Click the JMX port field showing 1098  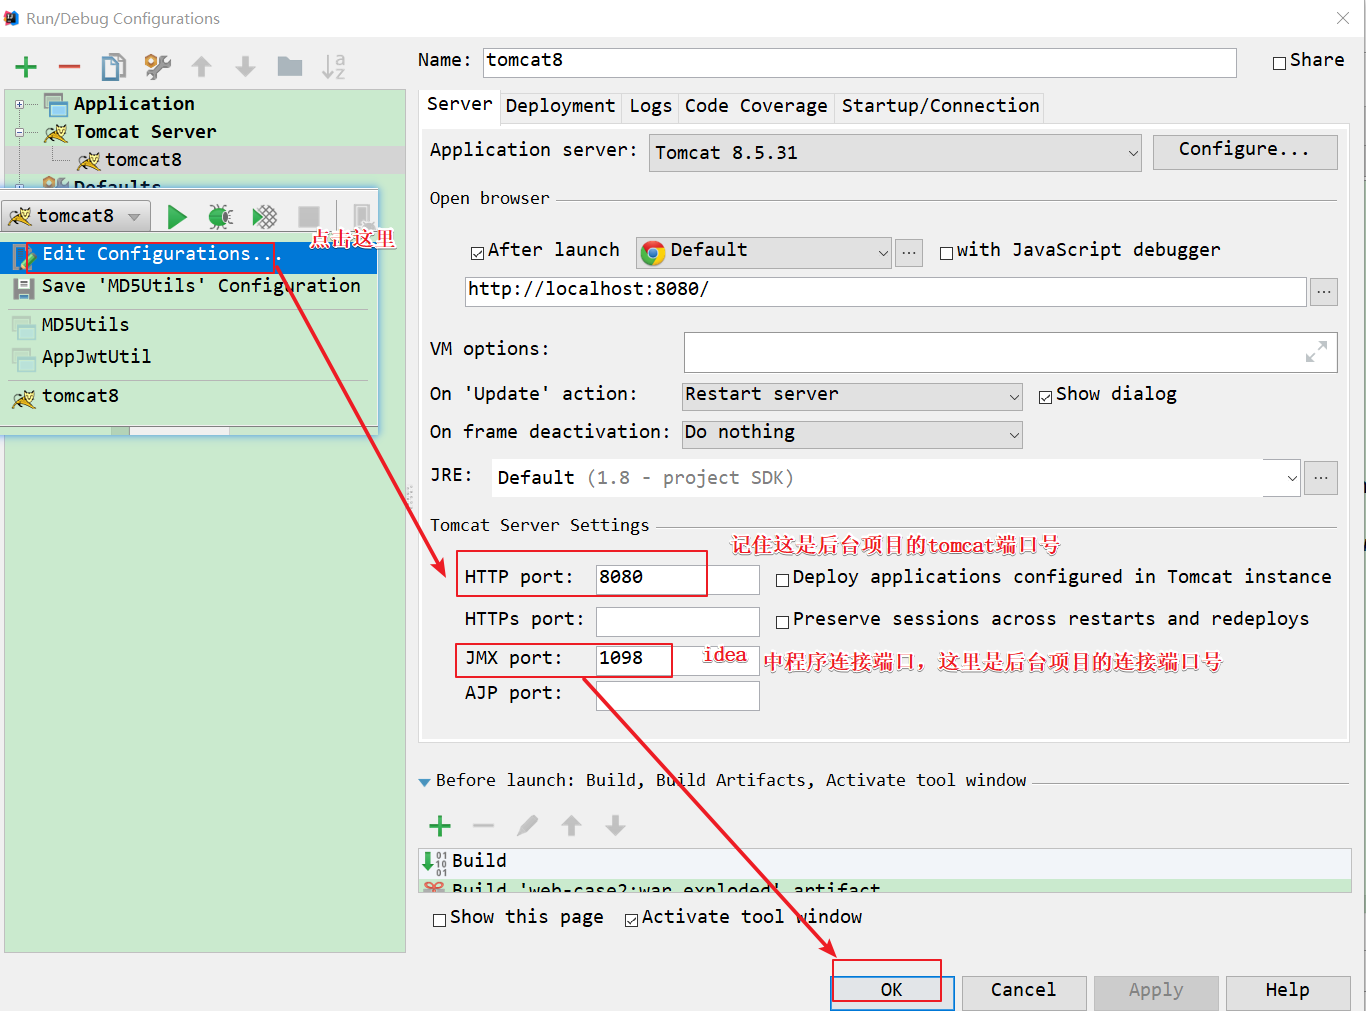click(x=678, y=660)
